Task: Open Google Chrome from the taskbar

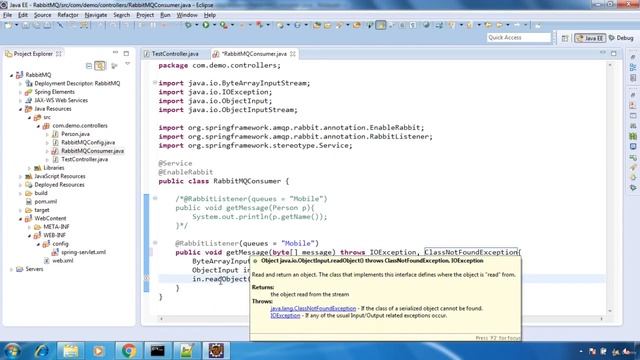Action: point(129,351)
